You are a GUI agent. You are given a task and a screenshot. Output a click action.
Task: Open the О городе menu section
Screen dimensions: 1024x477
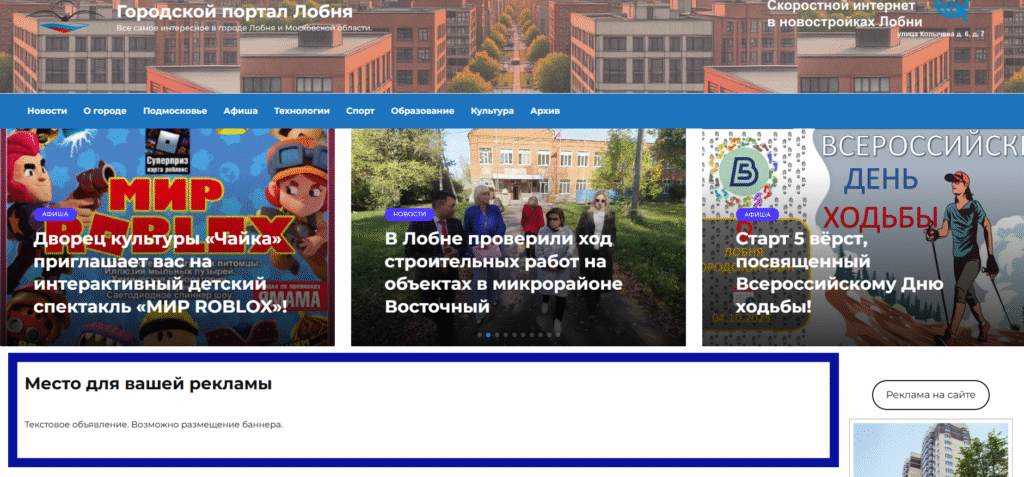click(x=104, y=111)
